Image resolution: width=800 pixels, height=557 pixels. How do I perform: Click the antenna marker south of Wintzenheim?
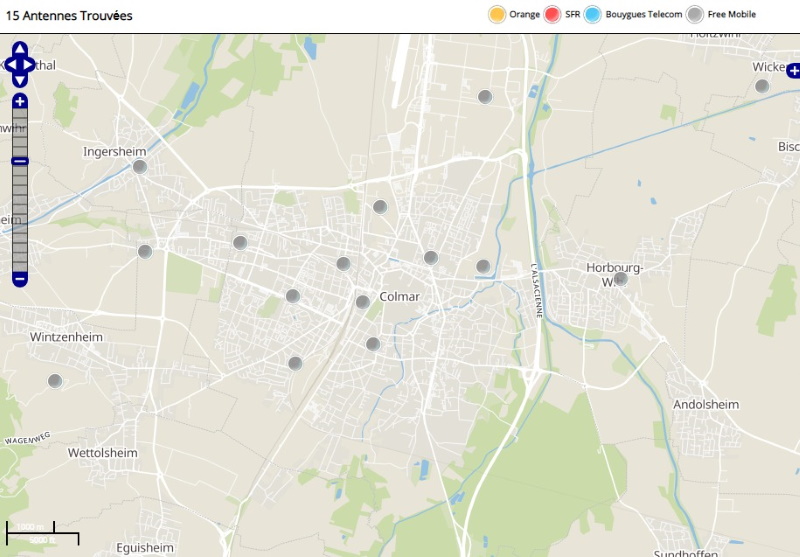[x=55, y=381]
